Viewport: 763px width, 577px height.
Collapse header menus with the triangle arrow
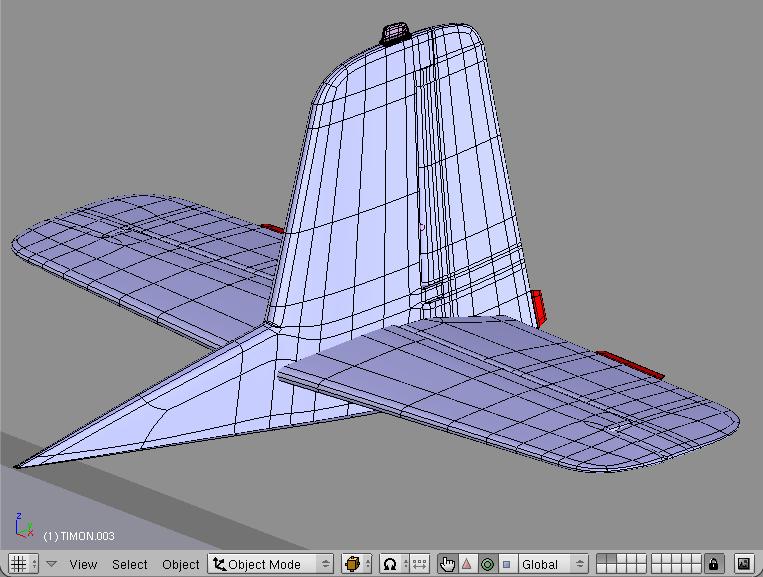[52, 564]
